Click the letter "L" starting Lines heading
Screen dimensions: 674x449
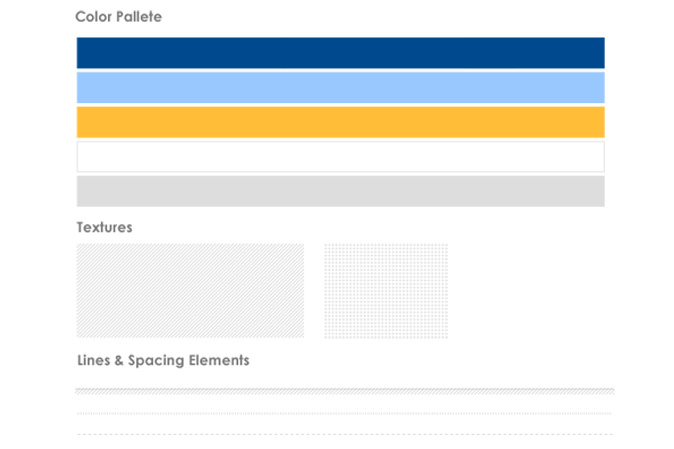pos(80,360)
